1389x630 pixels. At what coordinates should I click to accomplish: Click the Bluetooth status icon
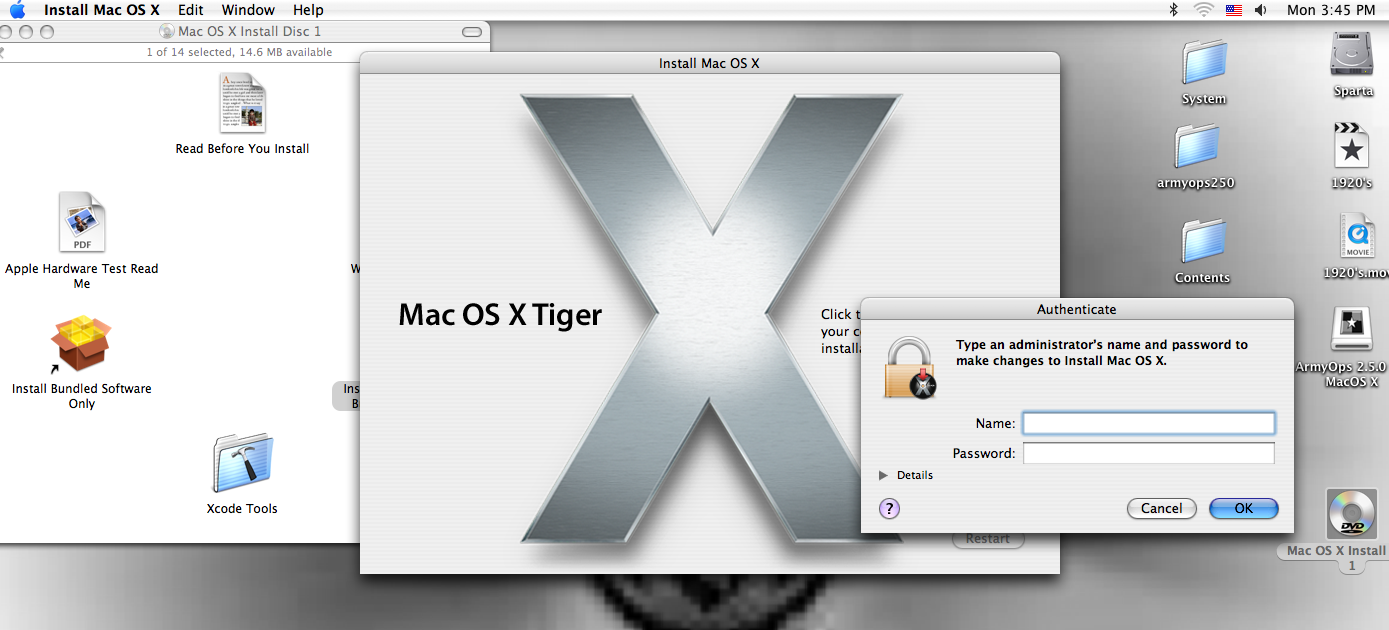click(x=1174, y=10)
